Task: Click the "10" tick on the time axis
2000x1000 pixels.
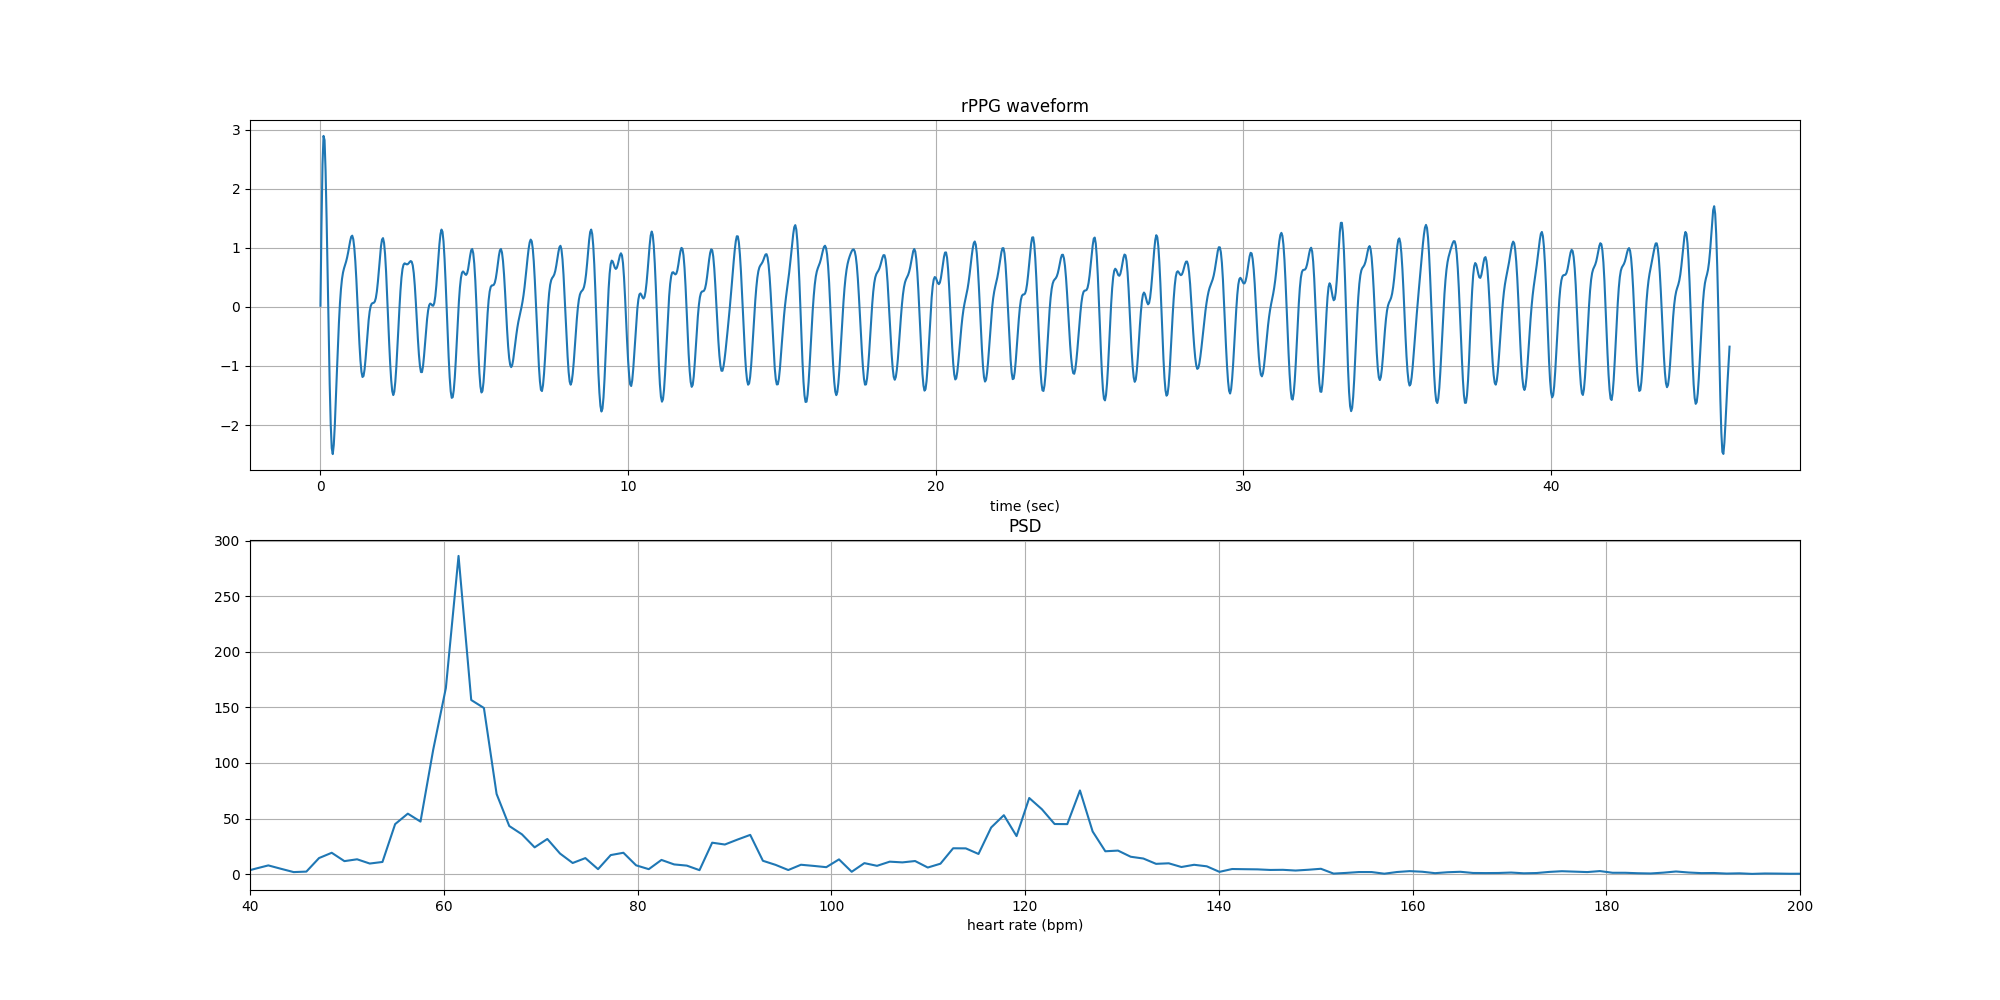Action: tap(628, 486)
